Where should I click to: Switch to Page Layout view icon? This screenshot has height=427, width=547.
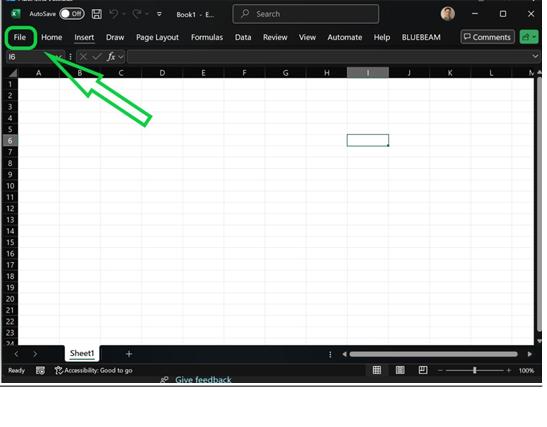[x=400, y=370]
